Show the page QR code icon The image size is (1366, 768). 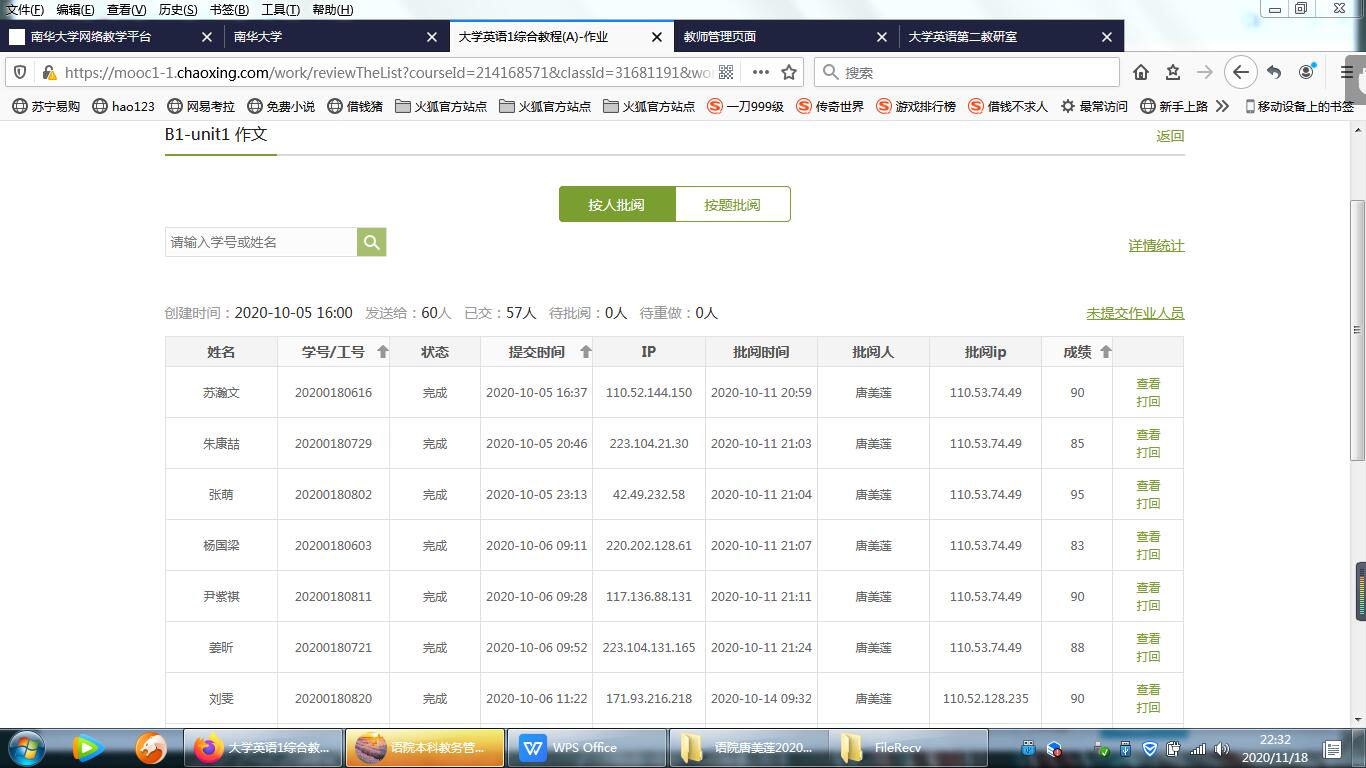coord(726,72)
